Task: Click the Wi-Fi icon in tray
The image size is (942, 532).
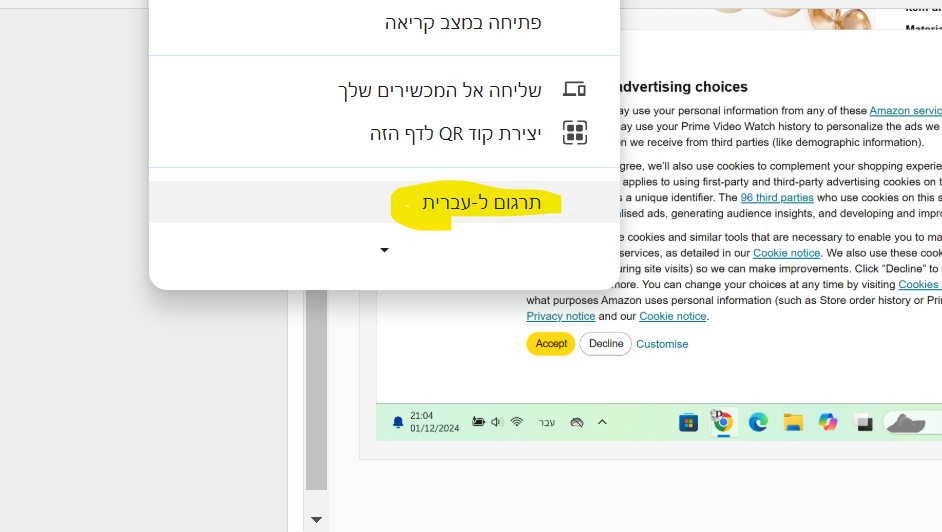Action: 517,422
